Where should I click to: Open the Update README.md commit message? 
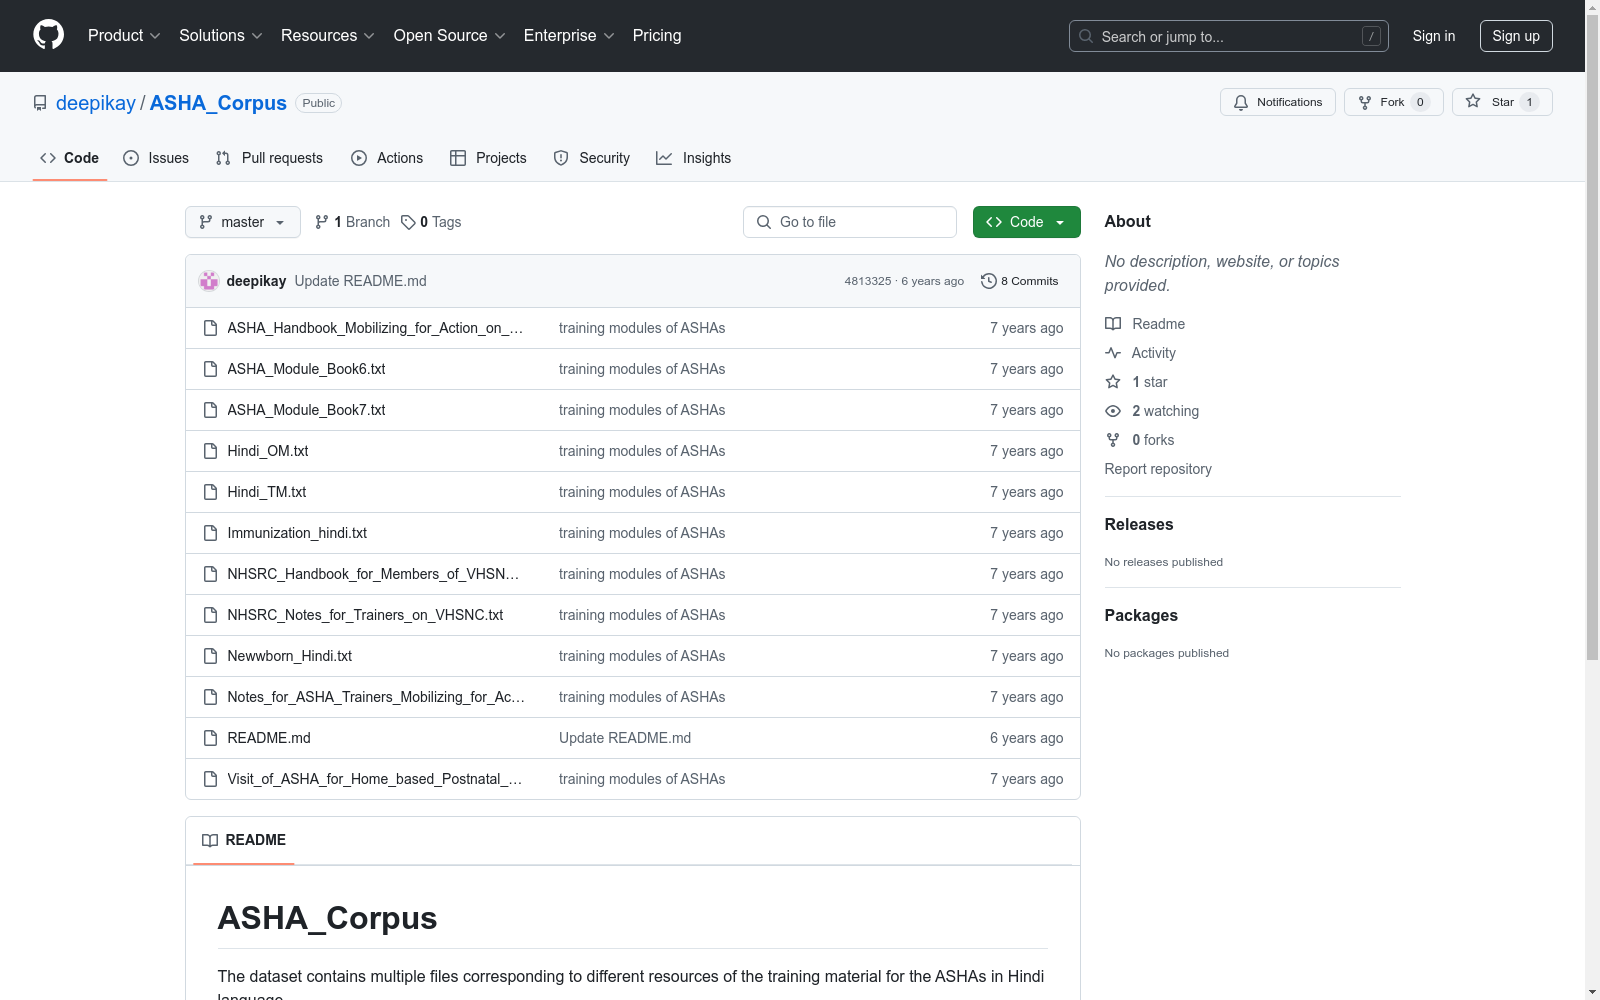tap(360, 281)
